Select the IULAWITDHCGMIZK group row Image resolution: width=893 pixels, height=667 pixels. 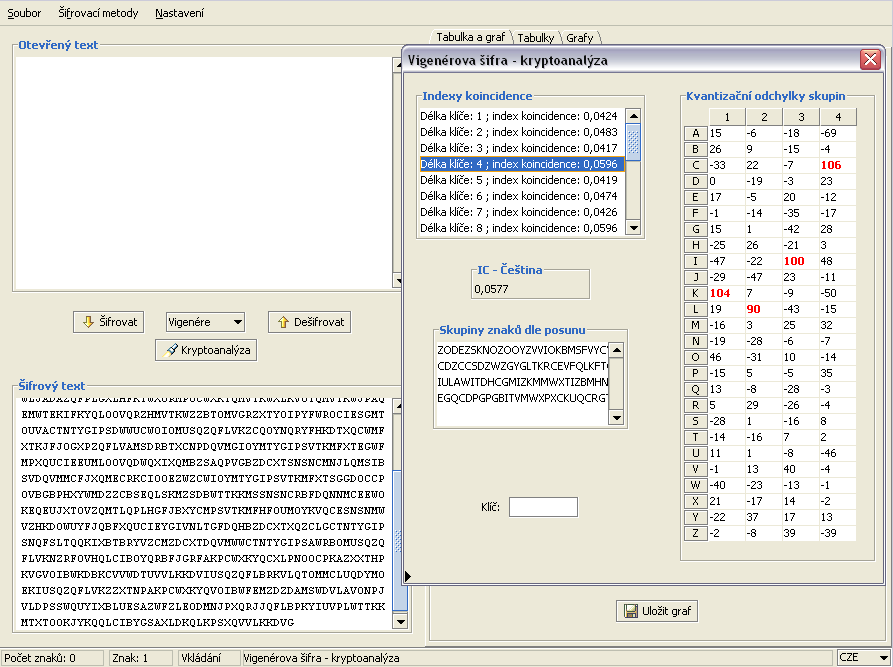point(522,382)
